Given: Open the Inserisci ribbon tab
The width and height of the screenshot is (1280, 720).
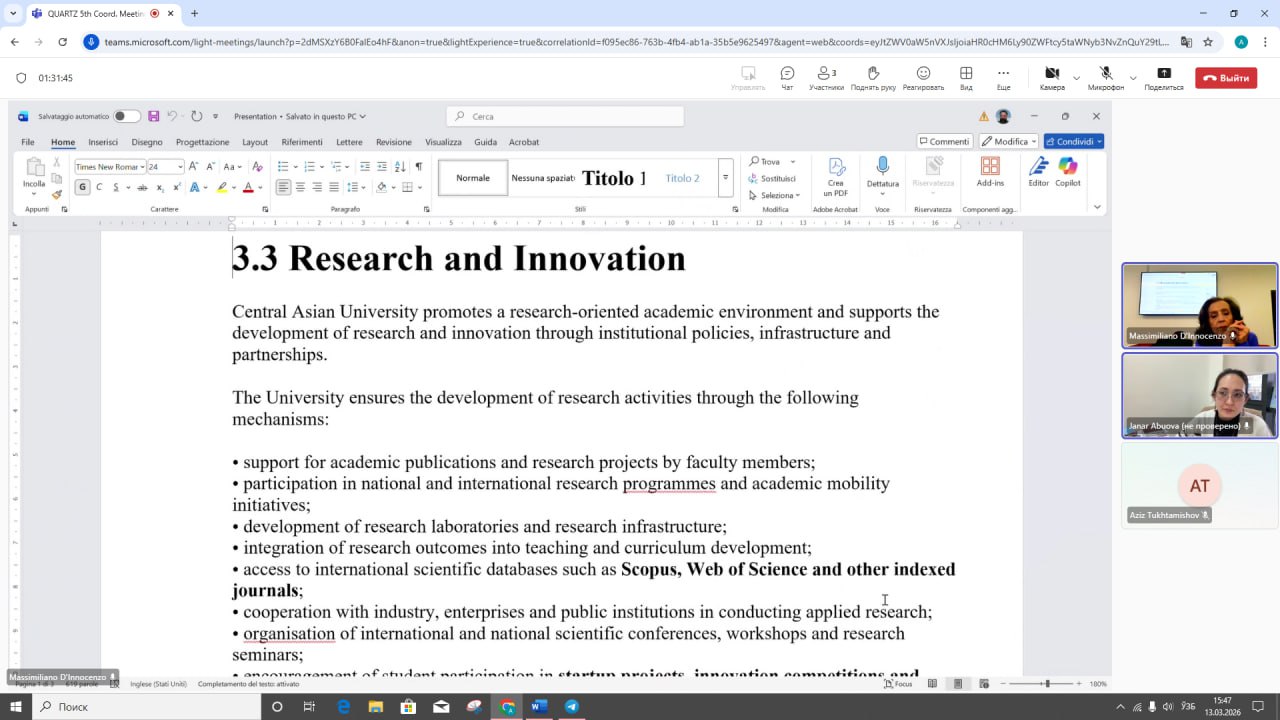Looking at the screenshot, I should 103,142.
